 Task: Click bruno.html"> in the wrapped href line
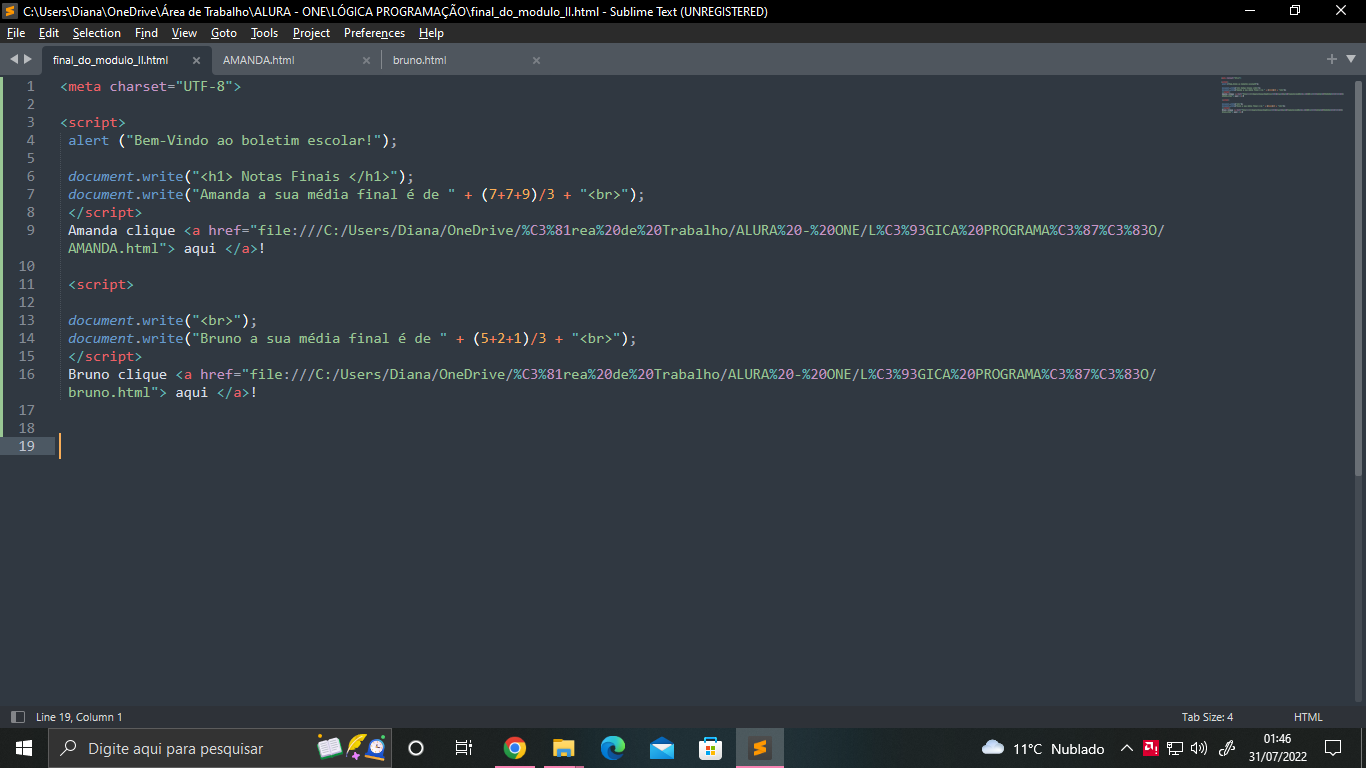coord(118,392)
